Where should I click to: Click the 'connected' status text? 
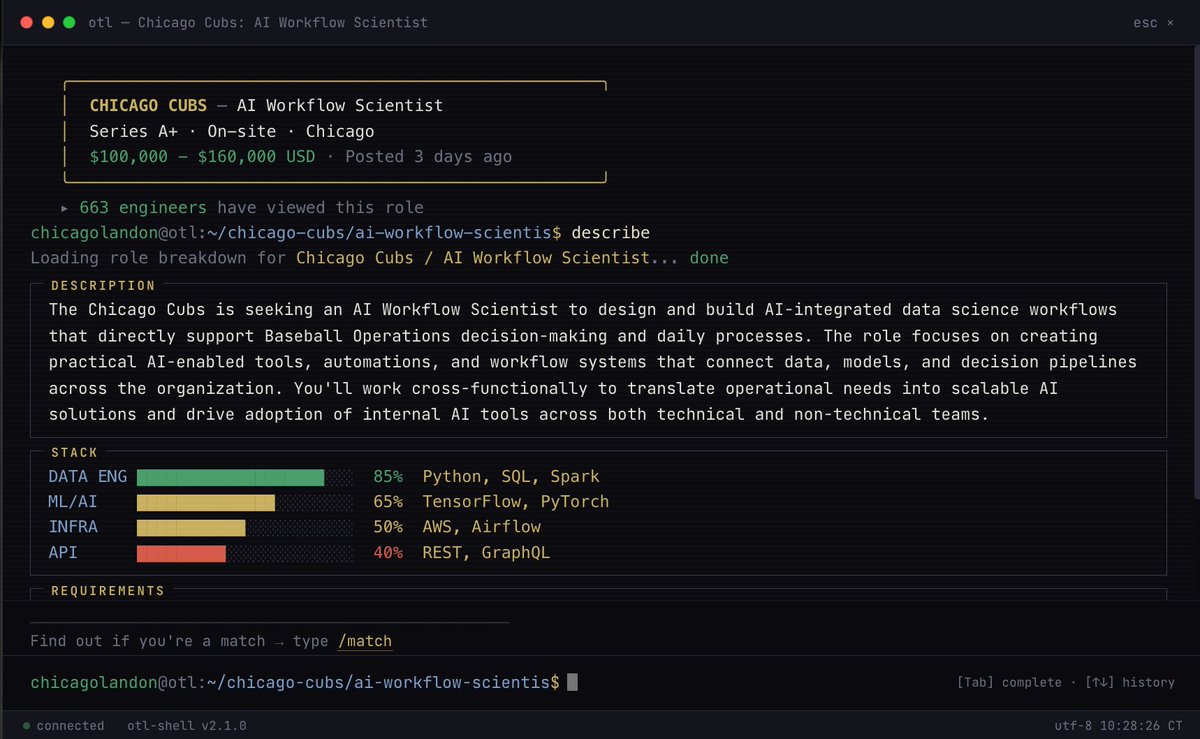[x=70, y=726]
